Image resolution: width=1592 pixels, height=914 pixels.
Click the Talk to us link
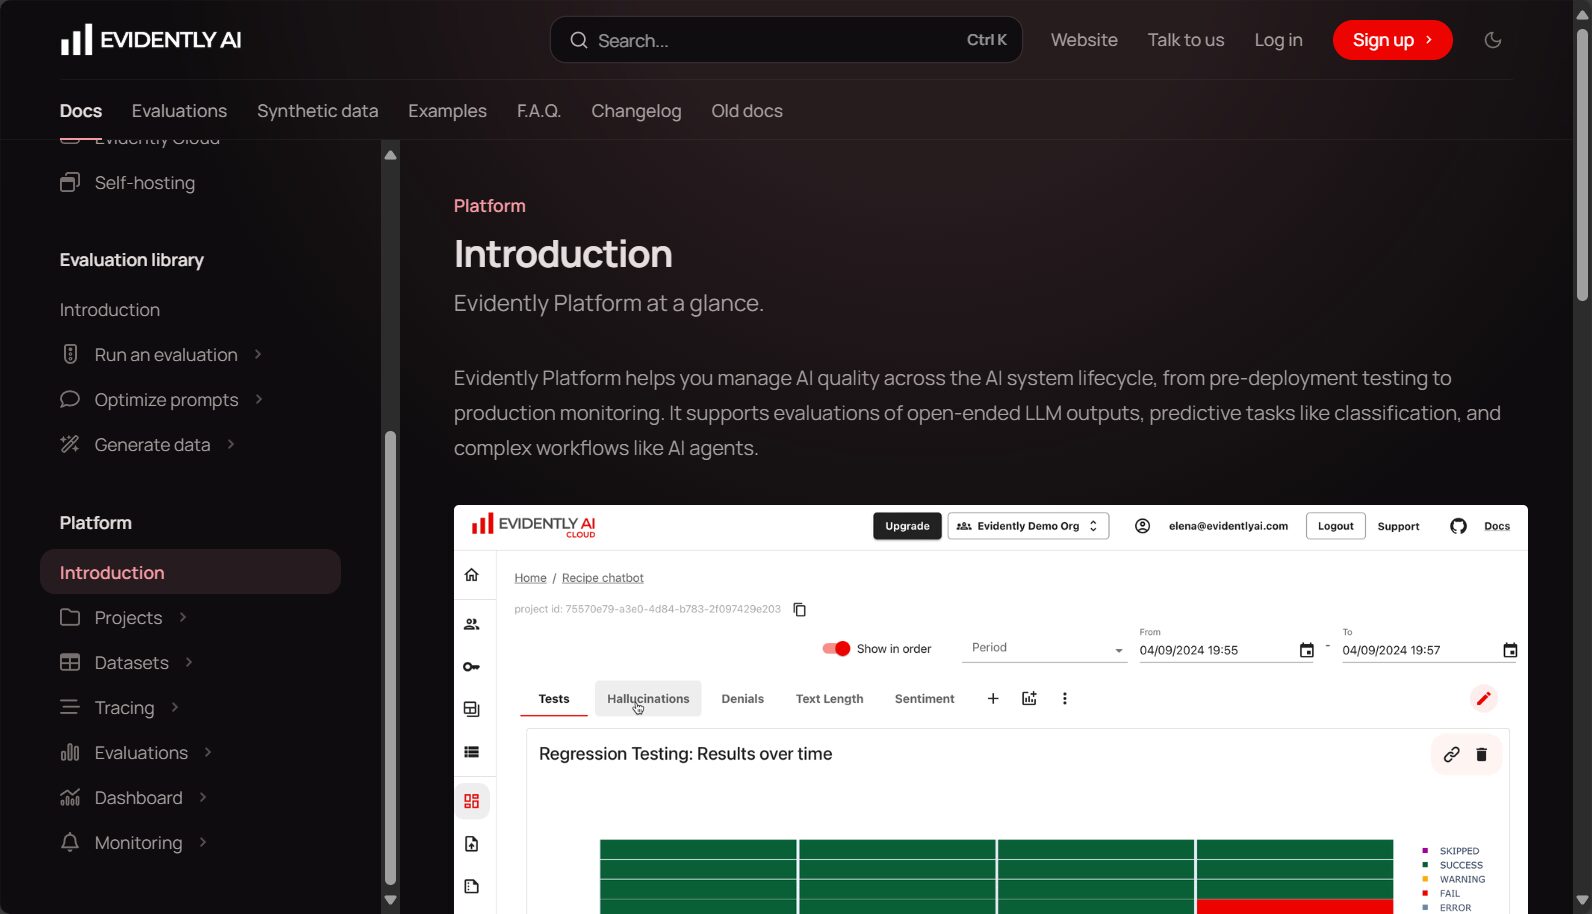pos(1186,40)
